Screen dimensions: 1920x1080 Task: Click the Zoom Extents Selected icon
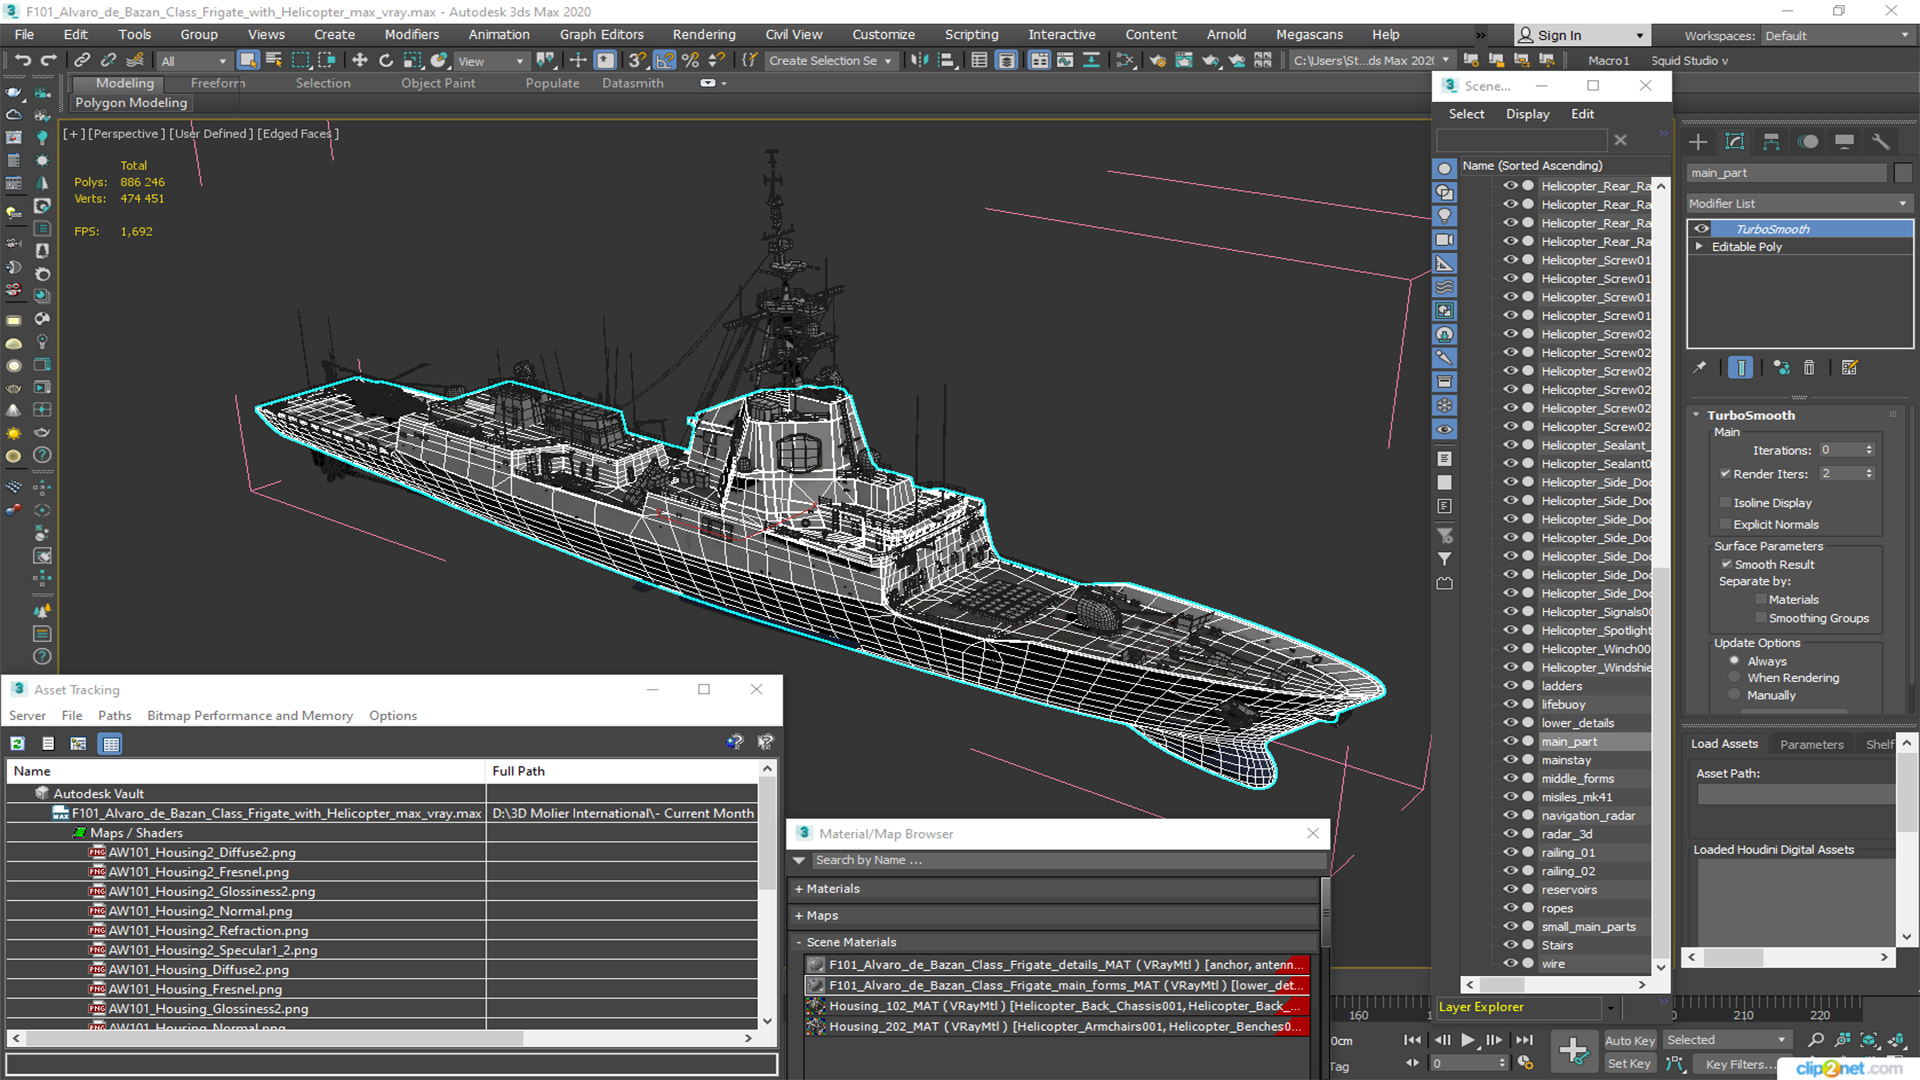(x=1868, y=1040)
